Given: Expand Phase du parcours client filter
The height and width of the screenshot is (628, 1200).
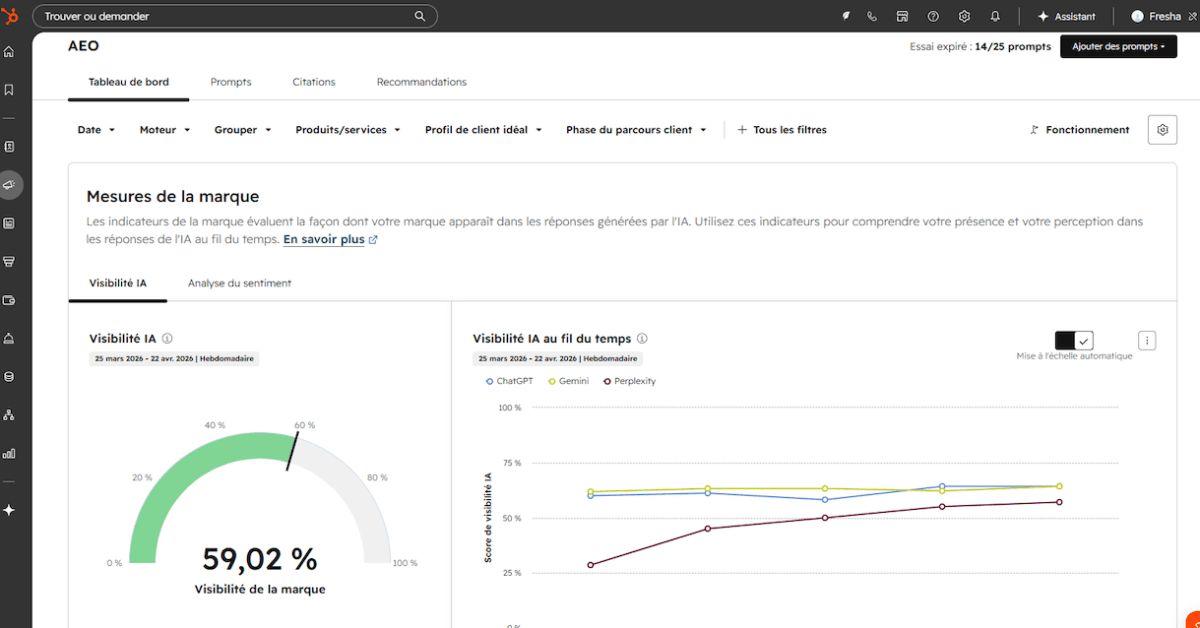Looking at the screenshot, I should 637,130.
